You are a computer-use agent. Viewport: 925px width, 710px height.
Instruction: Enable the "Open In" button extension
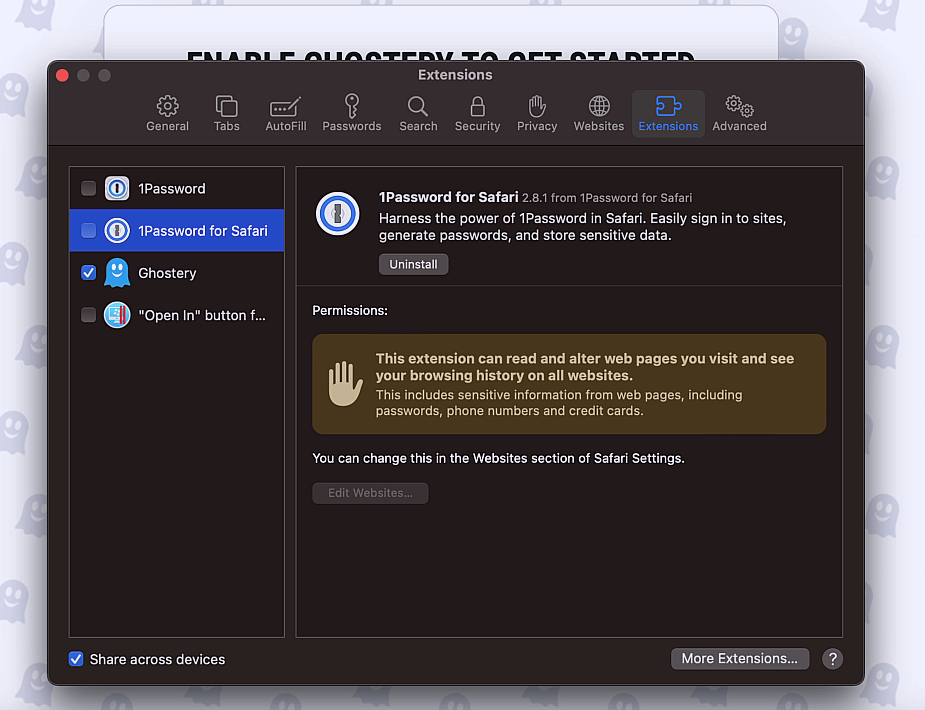[x=88, y=314]
